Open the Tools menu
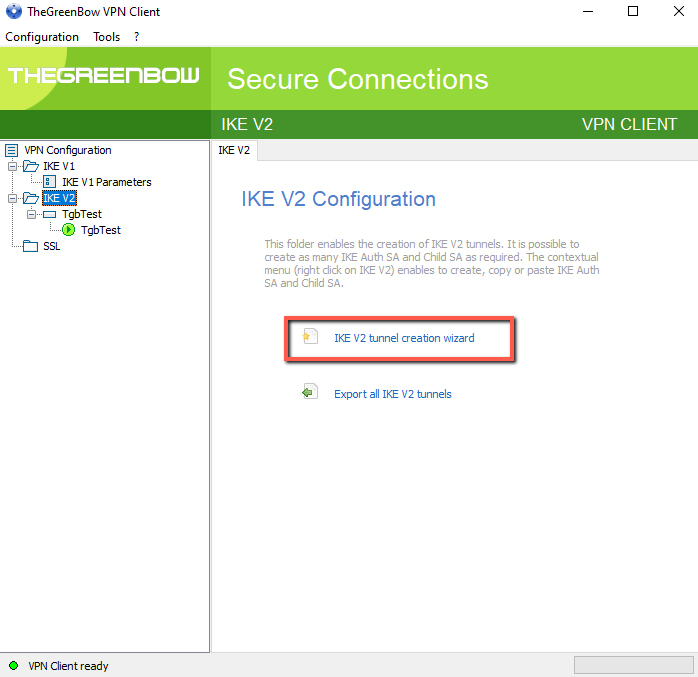The height and width of the screenshot is (677, 698). (106, 36)
